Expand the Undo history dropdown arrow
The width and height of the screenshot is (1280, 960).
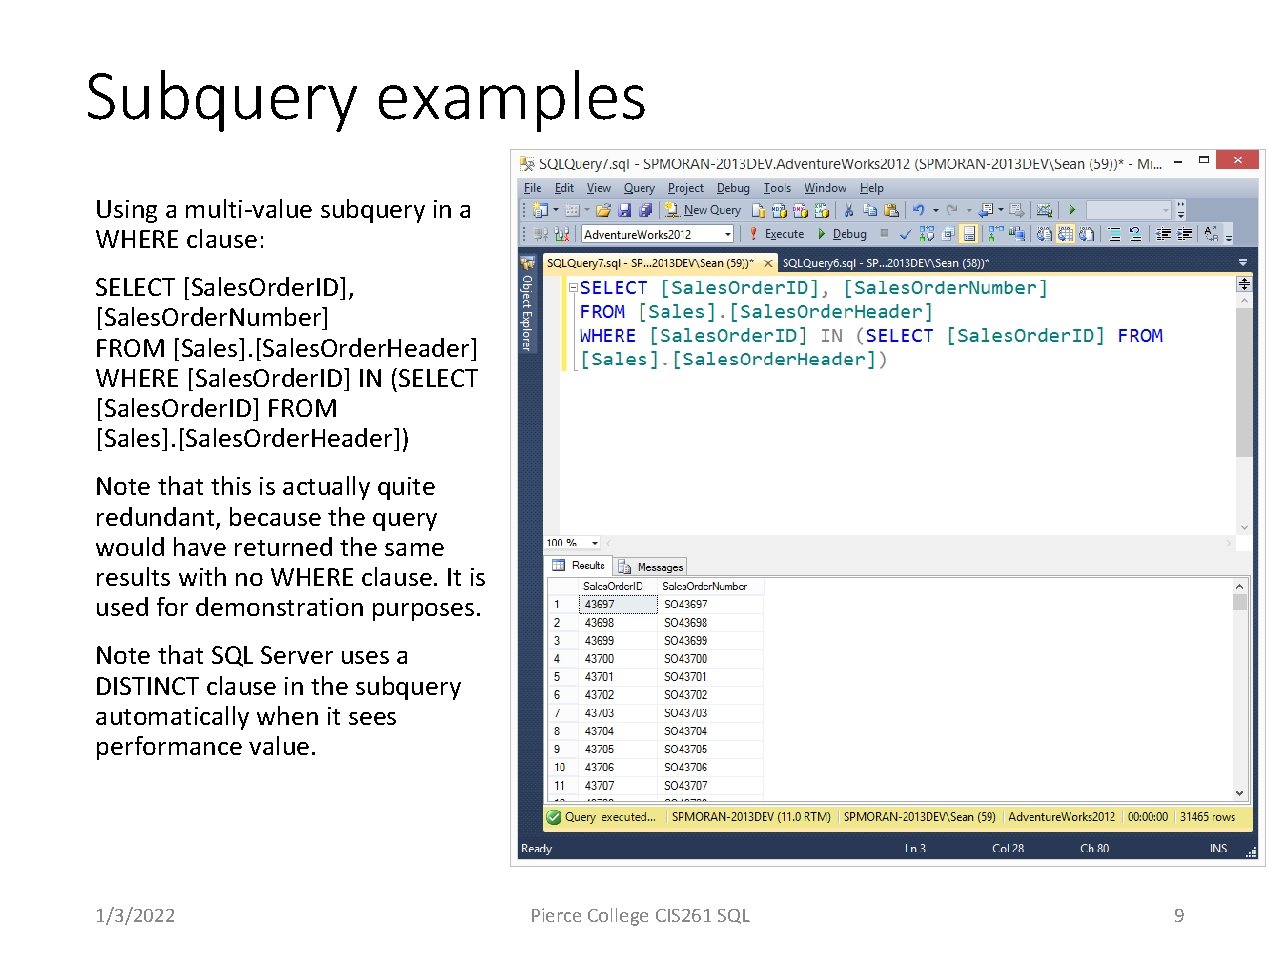click(936, 210)
